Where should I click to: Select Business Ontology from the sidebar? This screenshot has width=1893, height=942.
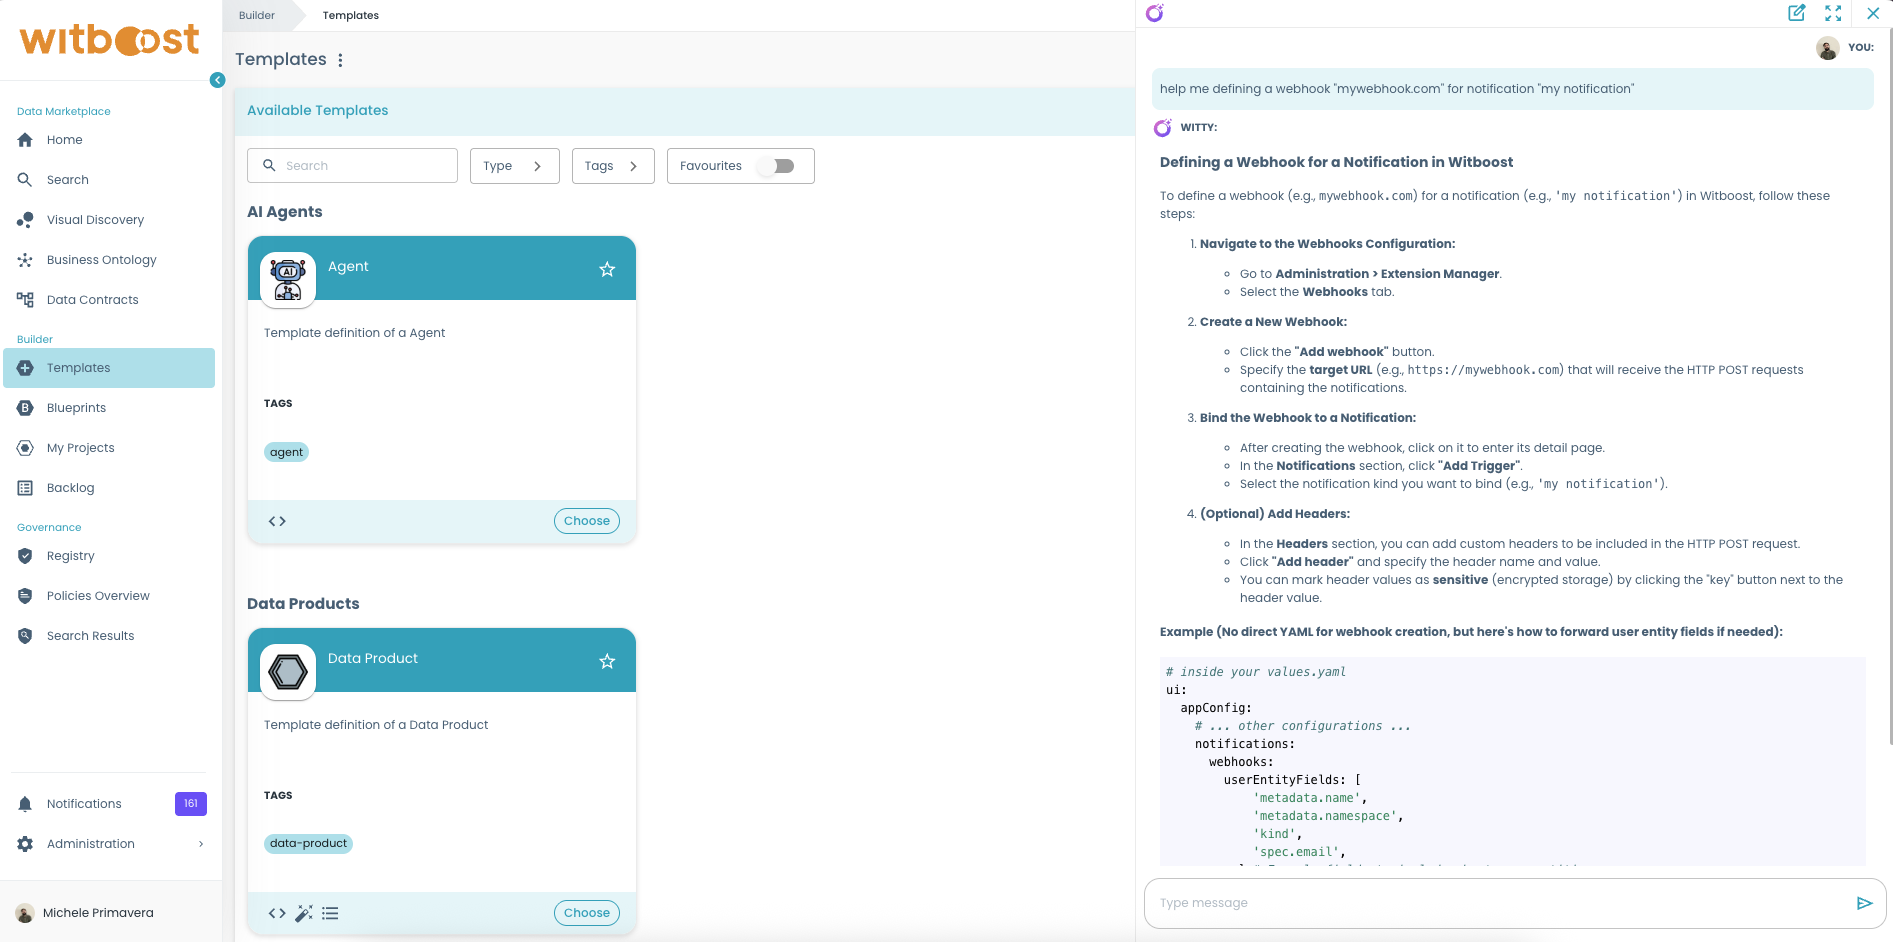point(100,260)
